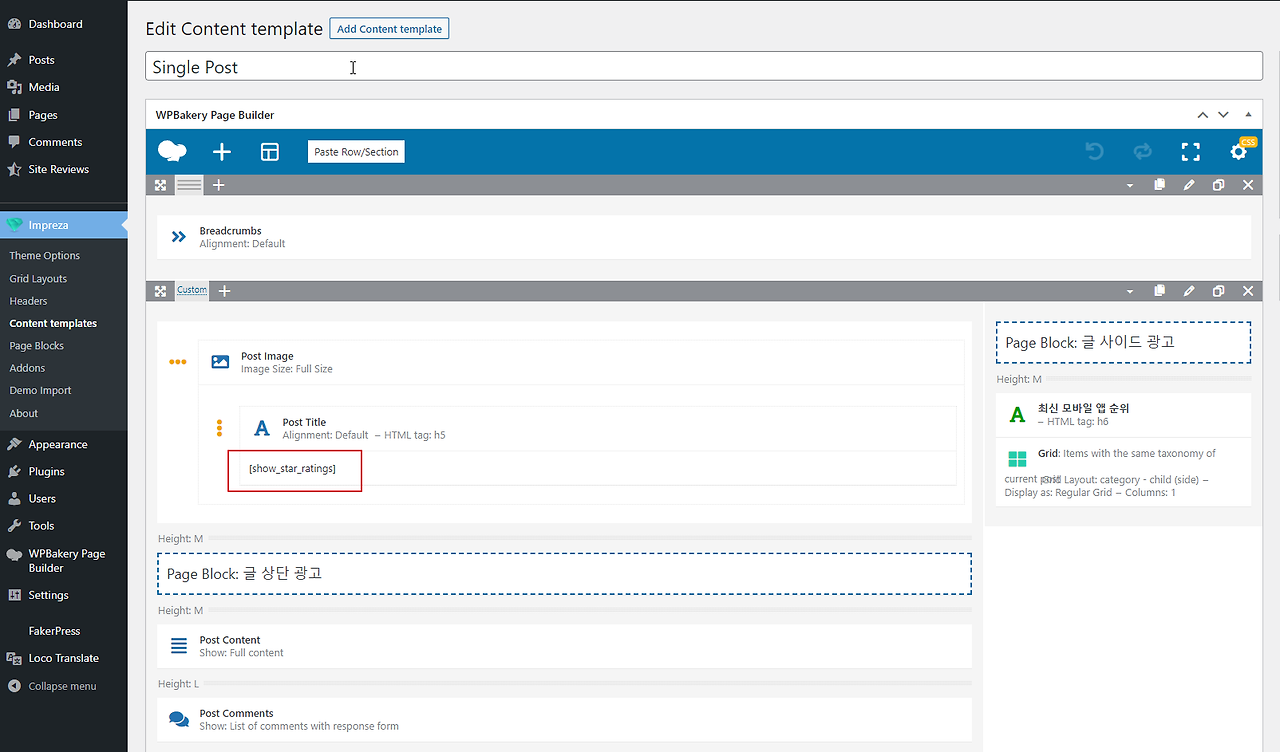Collapse the WPBakery Page Builder panel
The height and width of the screenshot is (752, 1280).
(1248, 115)
